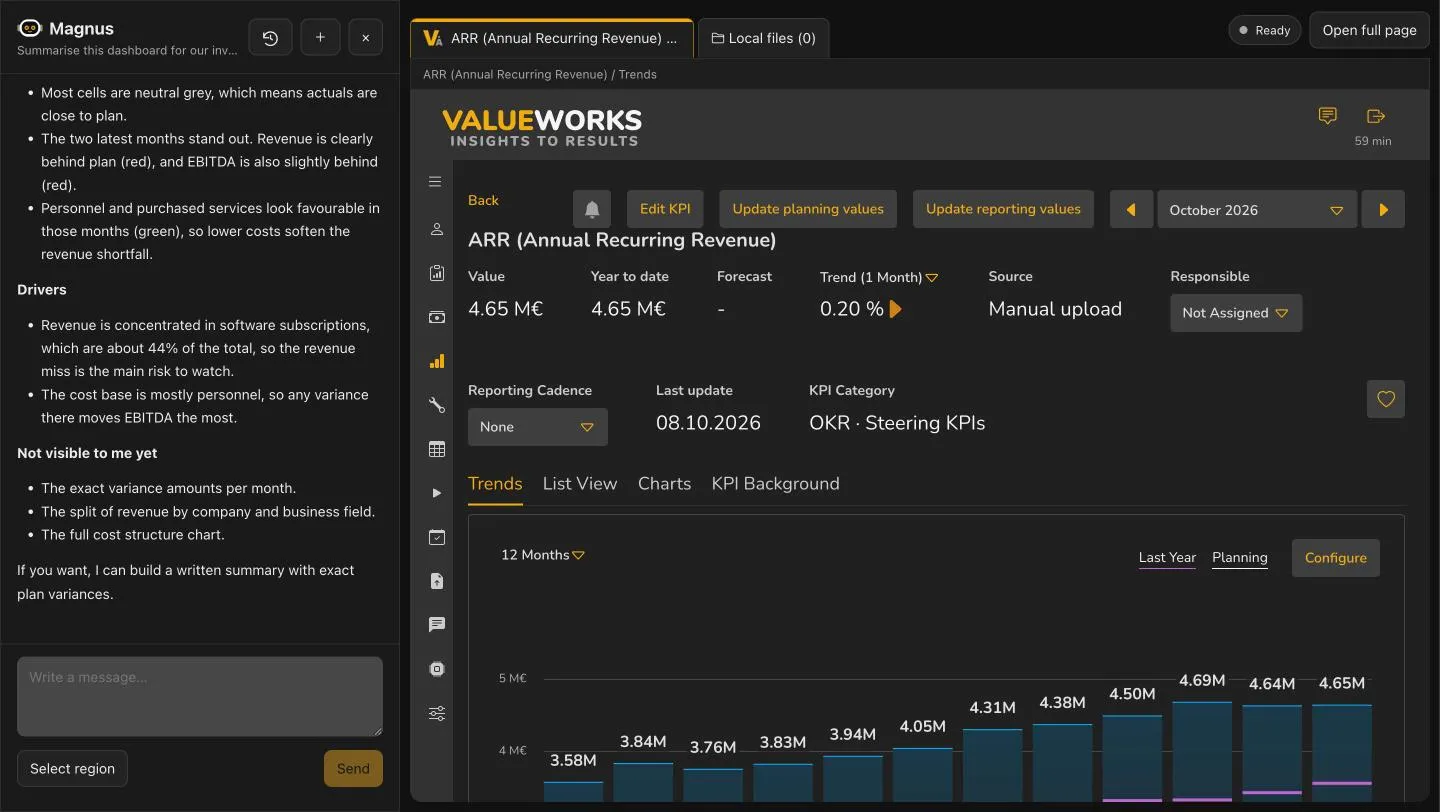The height and width of the screenshot is (812, 1440).
Task: Click the Configure chart button
Action: tap(1335, 558)
